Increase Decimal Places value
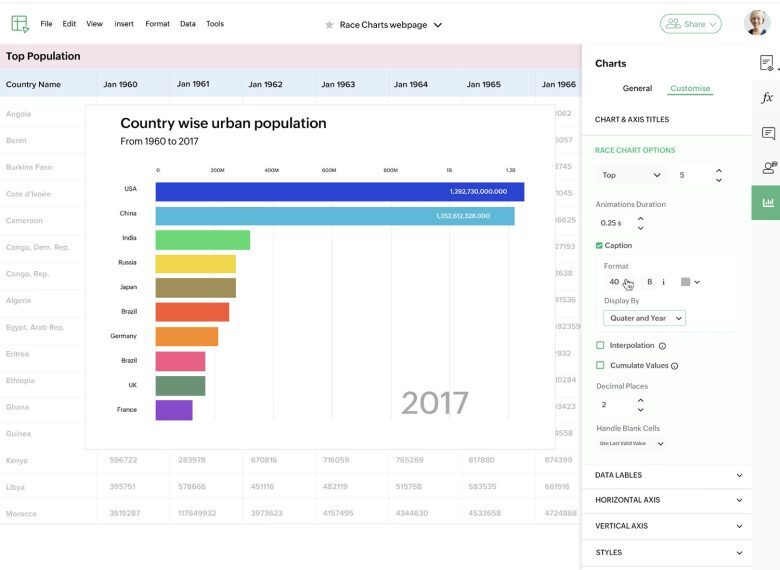780x570 pixels. (x=641, y=400)
